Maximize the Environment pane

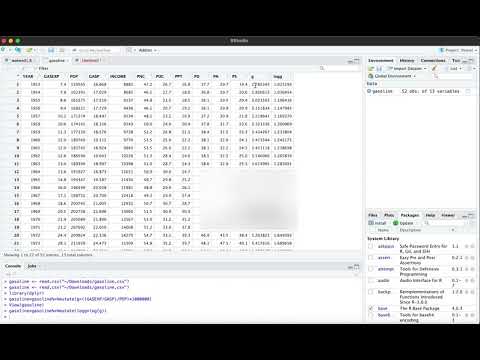click(472, 61)
